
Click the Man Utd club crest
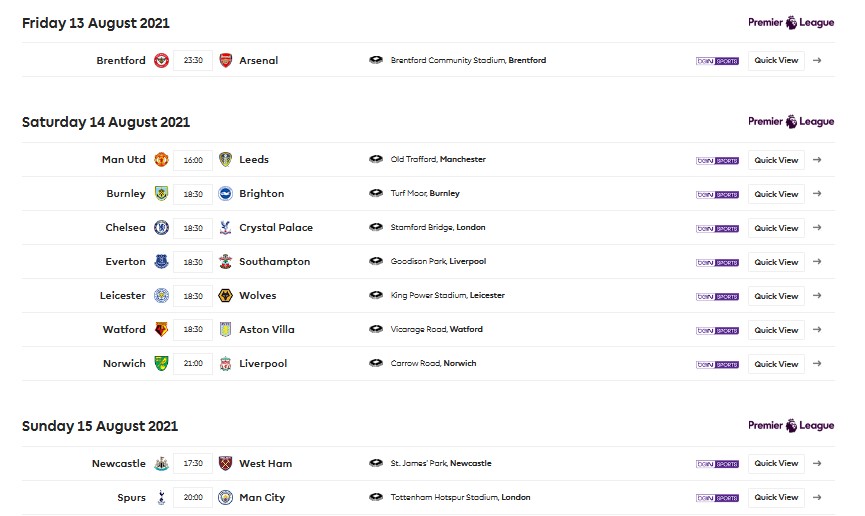click(x=161, y=159)
